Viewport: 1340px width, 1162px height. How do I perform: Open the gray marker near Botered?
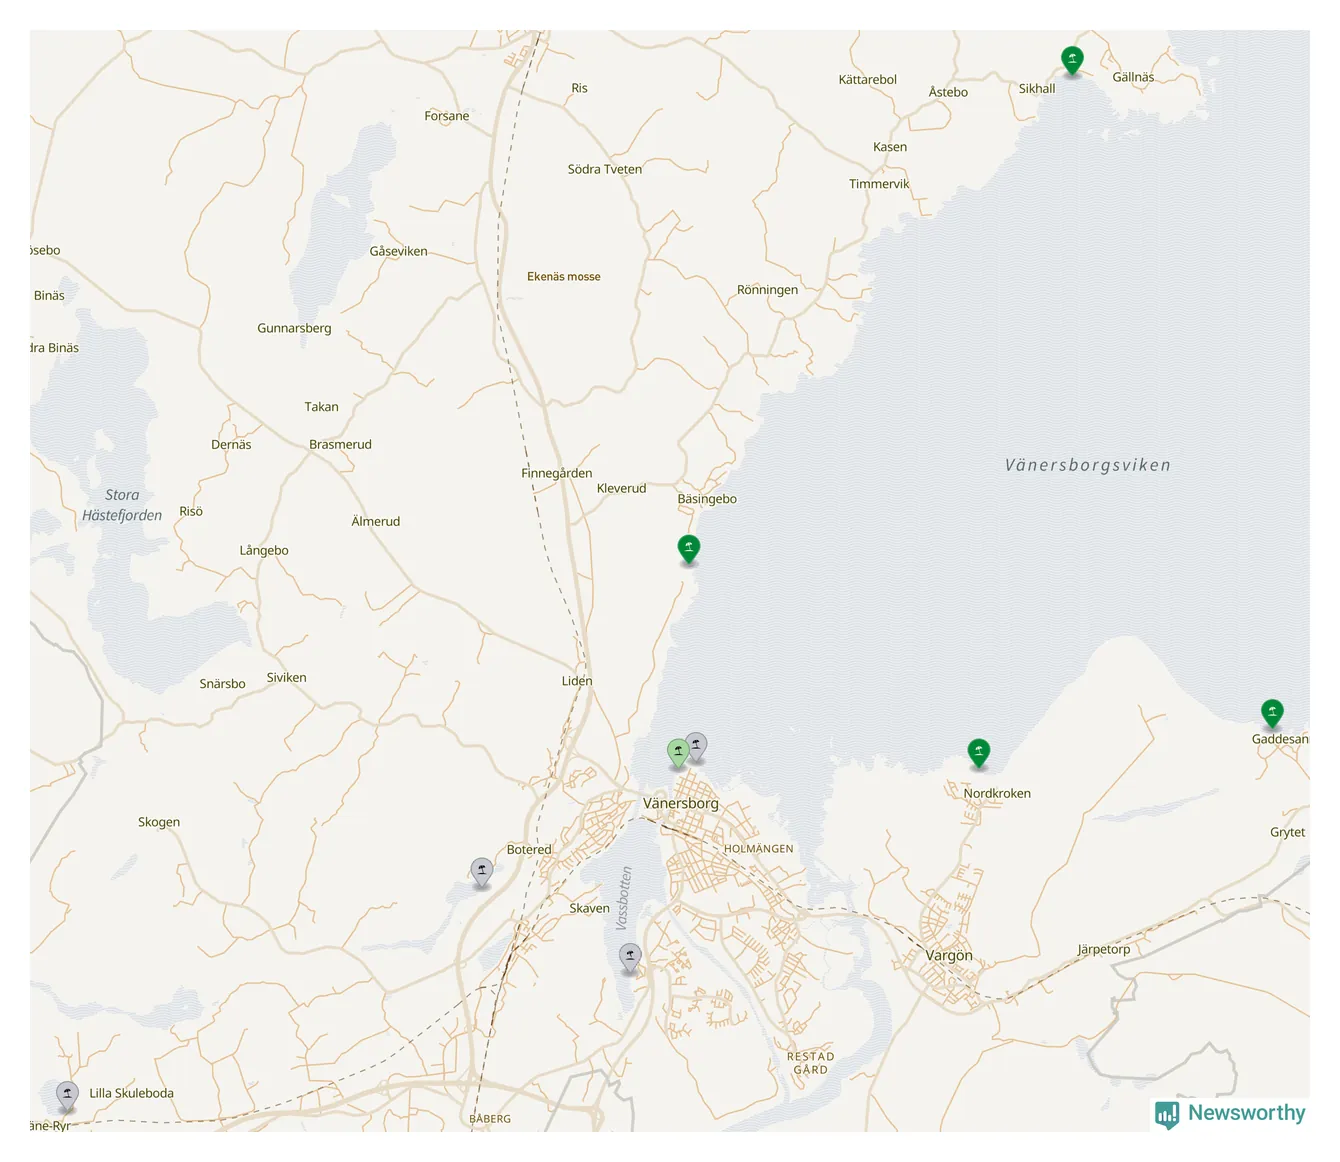(x=482, y=872)
